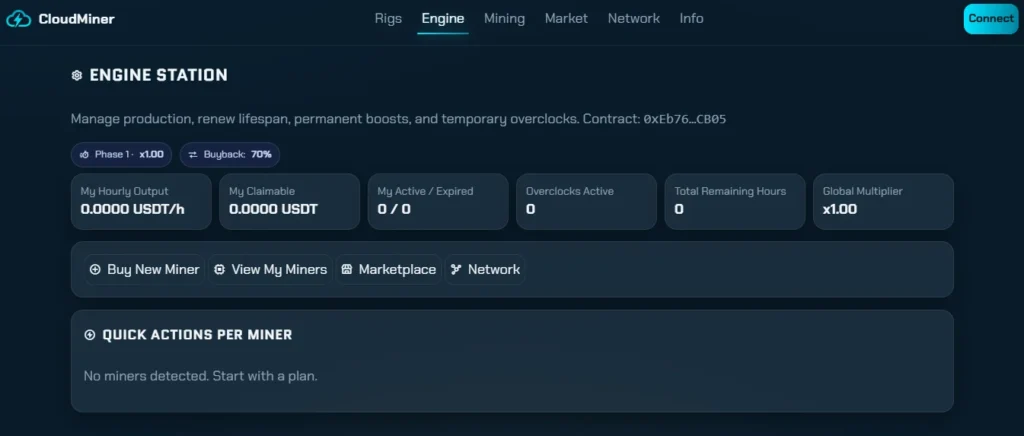Click the Global Multiplier x1.00 card
The width and height of the screenshot is (1024, 436).
pyautogui.click(x=883, y=202)
